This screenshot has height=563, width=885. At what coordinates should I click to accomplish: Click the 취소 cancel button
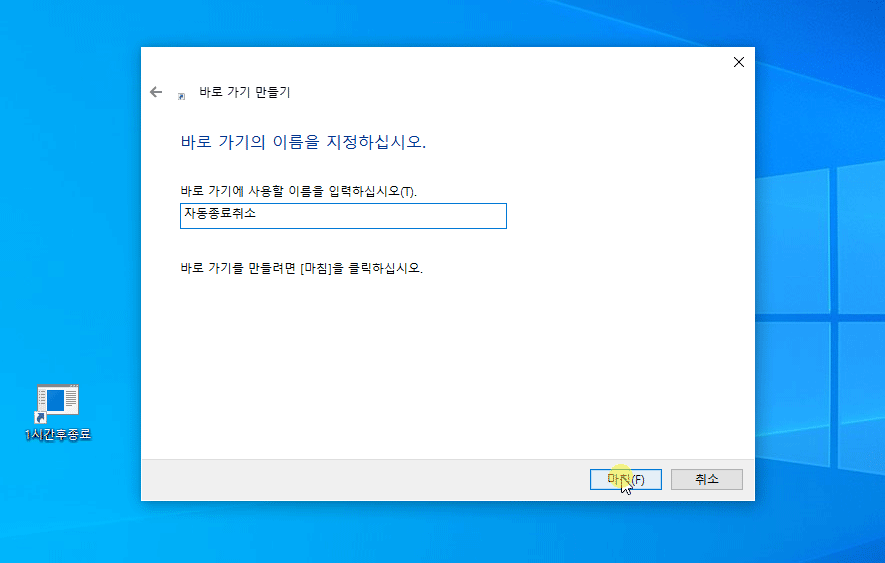(x=707, y=479)
